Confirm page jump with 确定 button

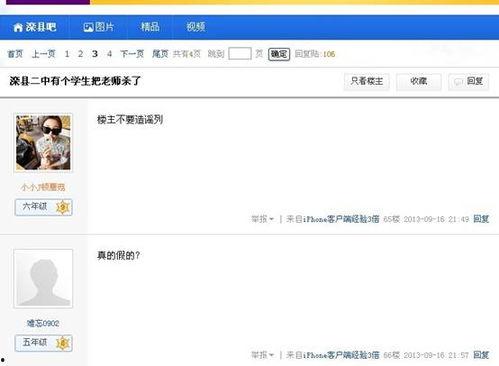pyautogui.click(x=279, y=54)
